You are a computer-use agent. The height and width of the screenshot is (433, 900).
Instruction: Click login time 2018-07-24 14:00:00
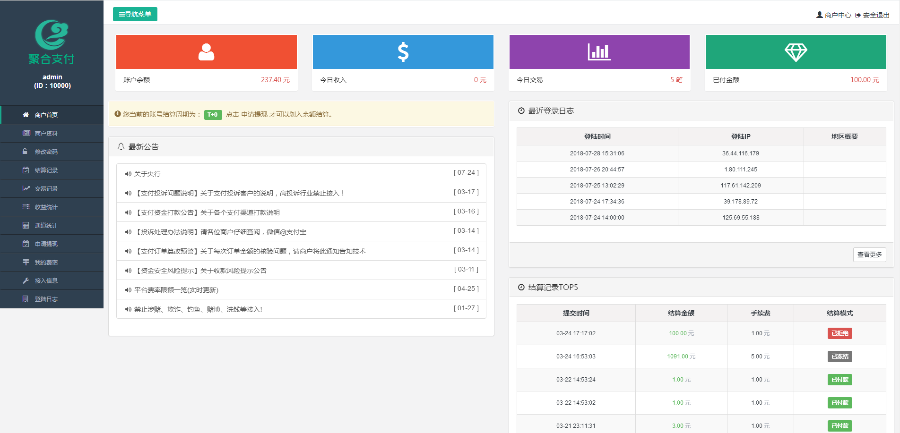[x=597, y=218]
